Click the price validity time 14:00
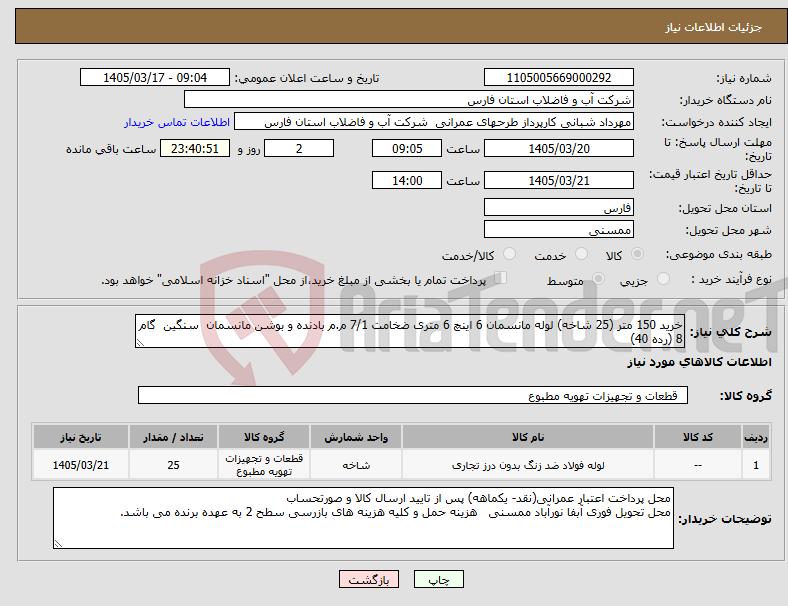Screen dimensions: 788x606 coord(407,180)
